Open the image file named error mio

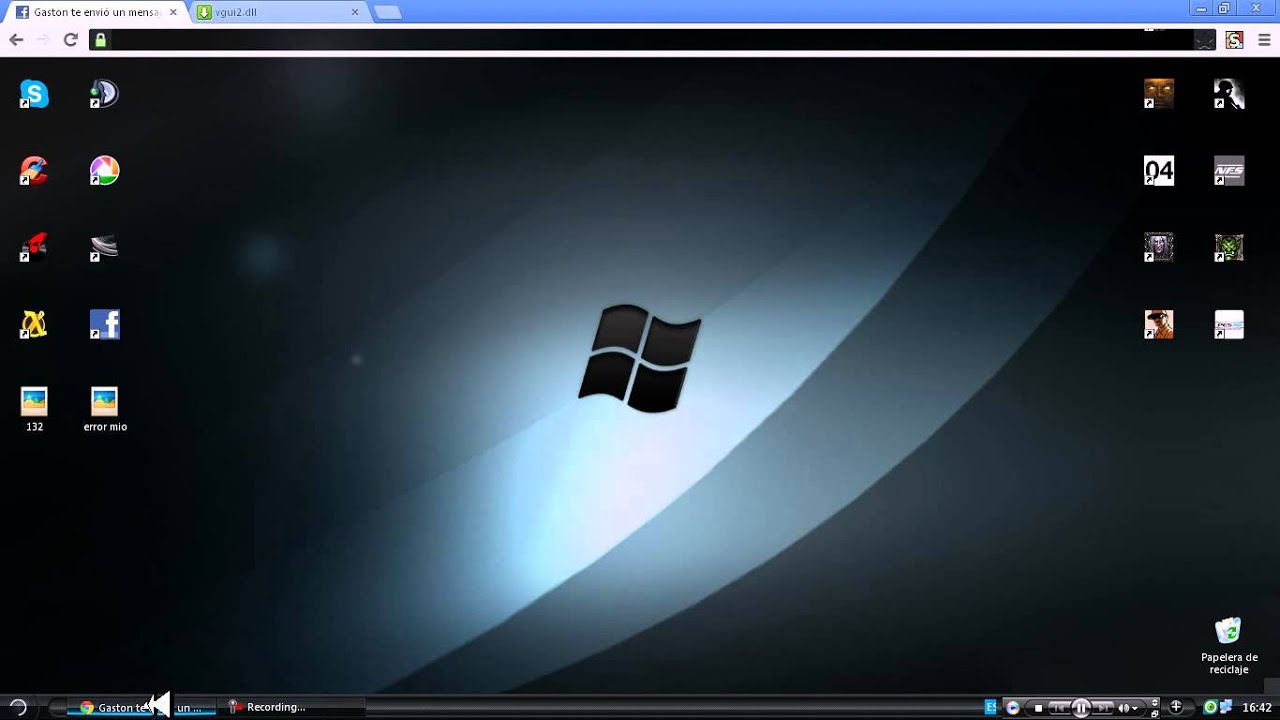[105, 409]
